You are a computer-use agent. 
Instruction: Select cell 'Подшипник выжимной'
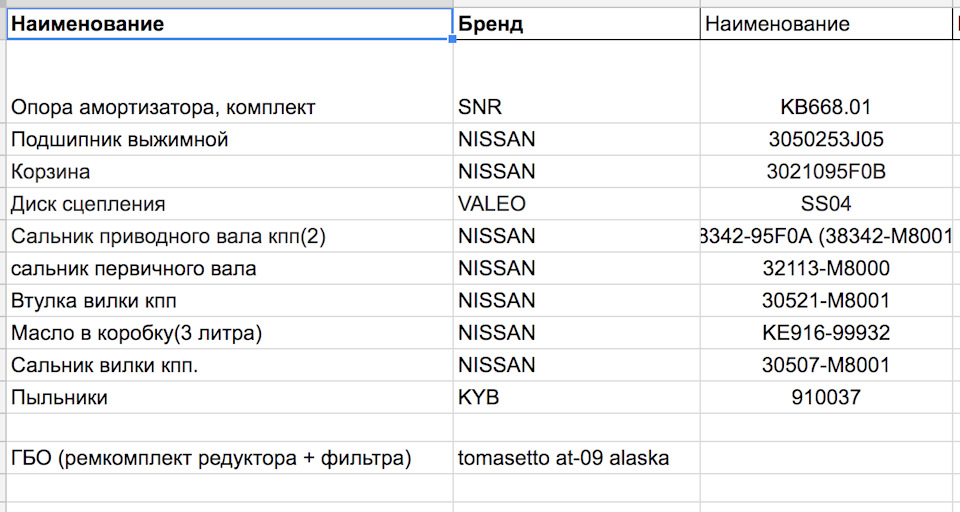pos(230,140)
